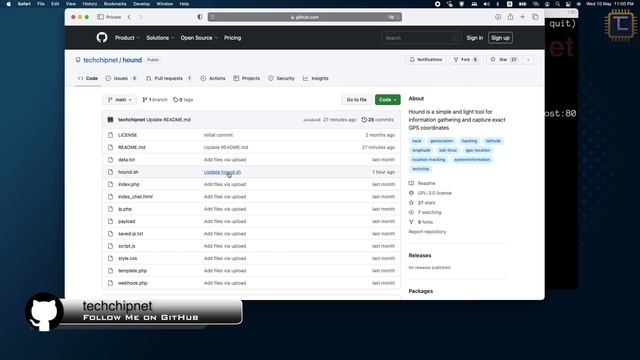Image resolution: width=640 pixels, height=360 pixels.
Task: Open the 25 commits history link
Action: [x=378, y=120]
